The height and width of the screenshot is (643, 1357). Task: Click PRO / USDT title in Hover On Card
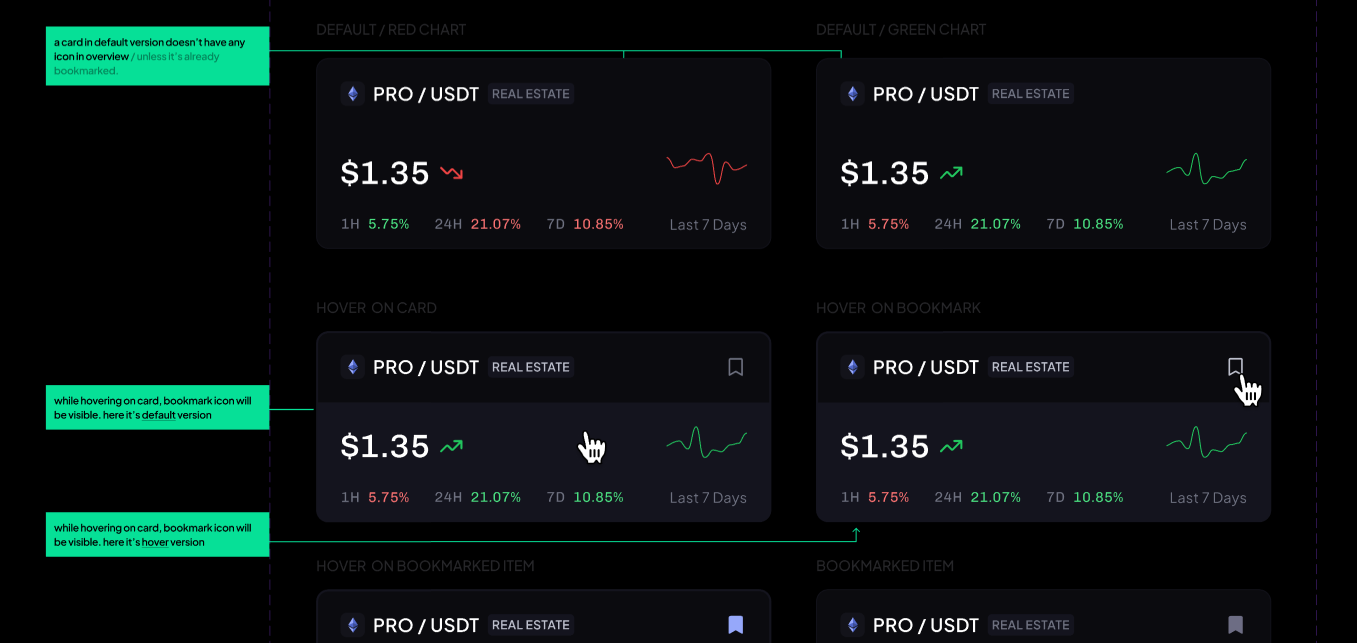[x=426, y=367]
